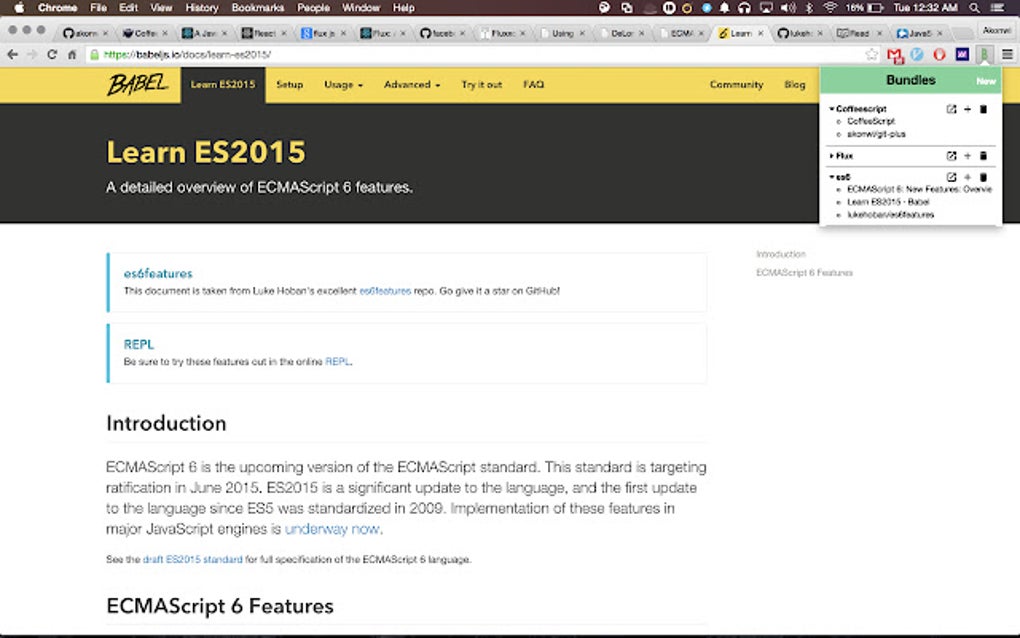Collapse the Coffeescript bundle triangle
Image resolution: width=1020 pixels, height=638 pixels.
pos(831,109)
